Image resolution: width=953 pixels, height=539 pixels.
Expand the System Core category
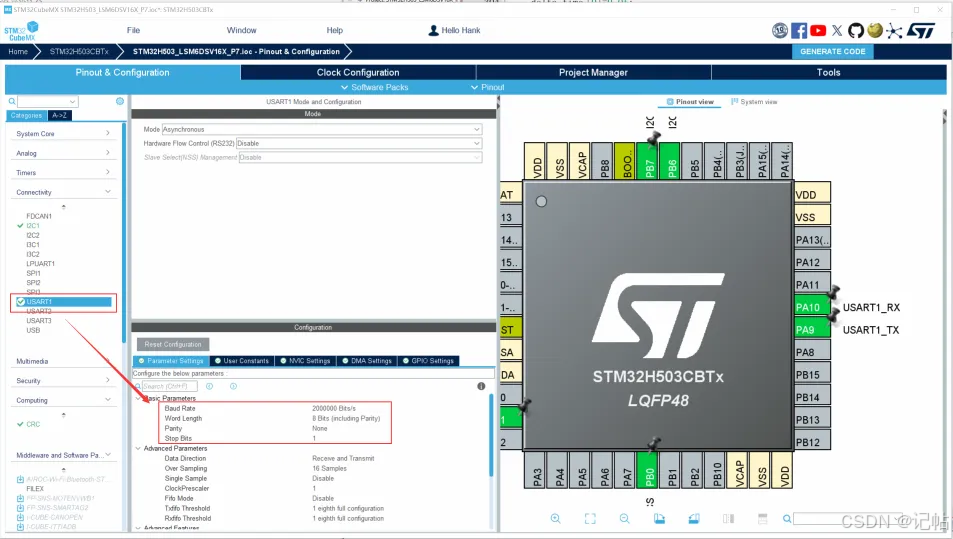click(x=63, y=134)
